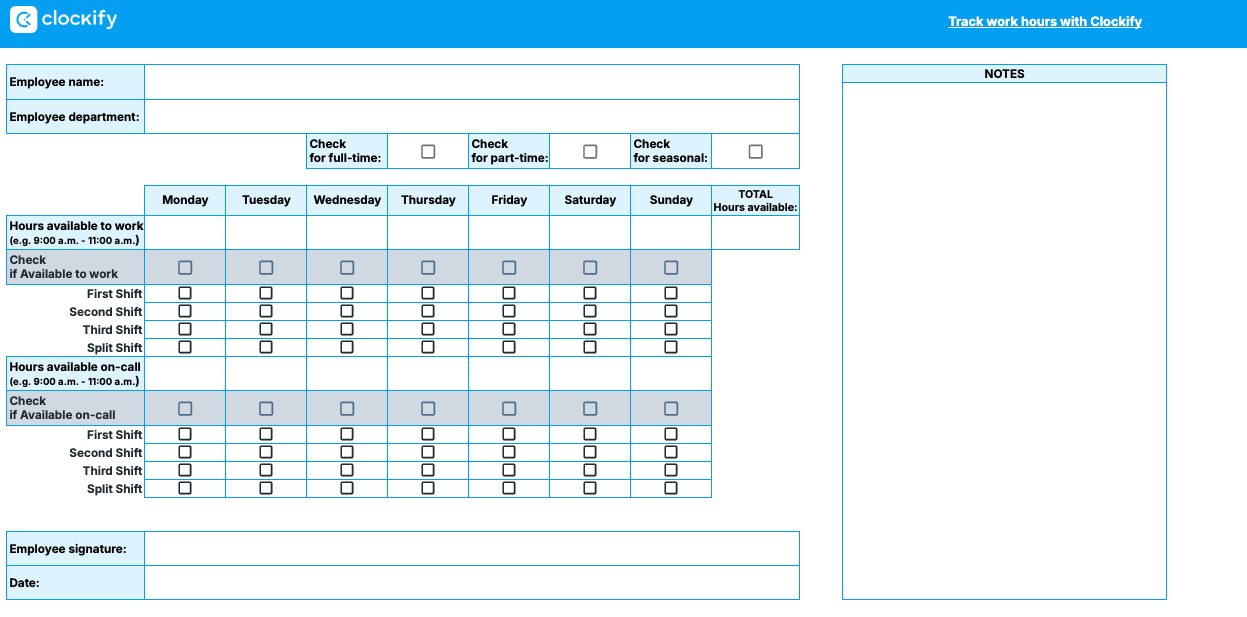The image size is (1247, 617).
Task: Click the Employee signature field
Action: click(x=471, y=549)
